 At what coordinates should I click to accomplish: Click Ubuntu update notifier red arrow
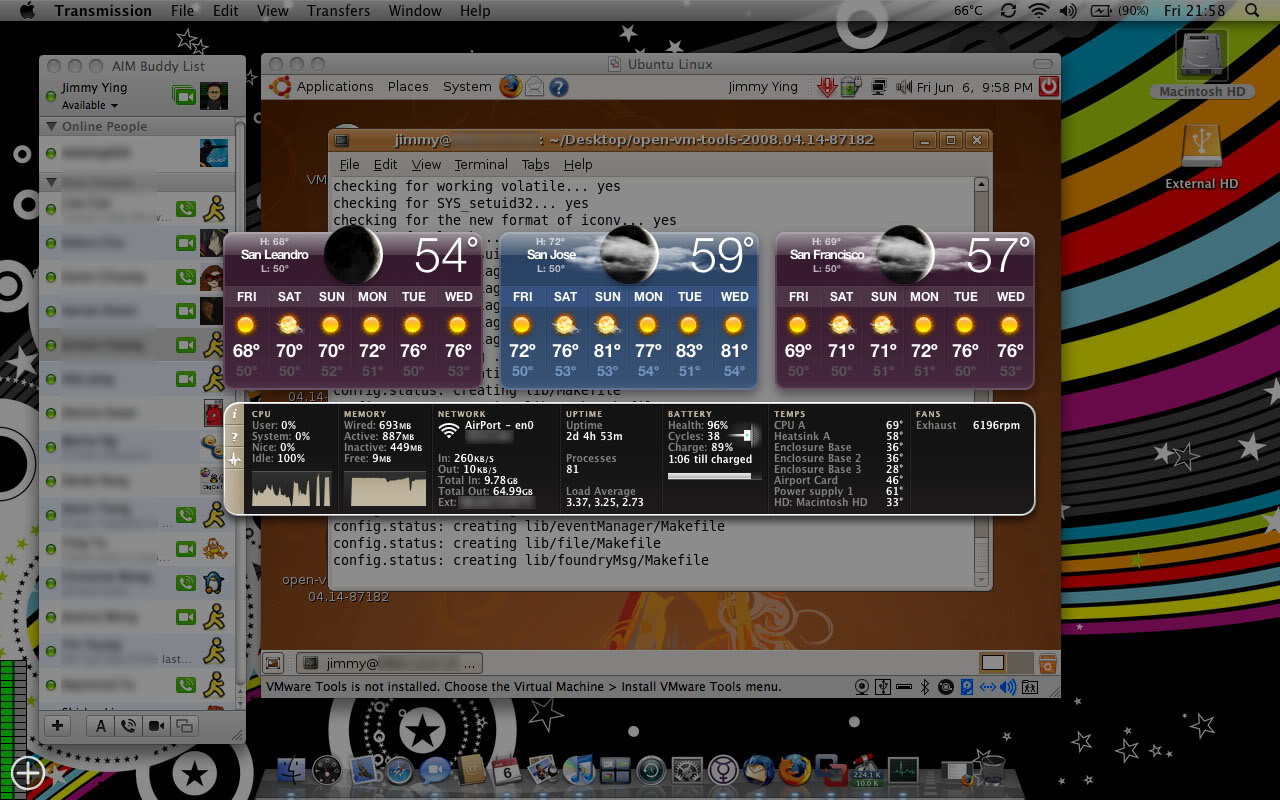826,87
